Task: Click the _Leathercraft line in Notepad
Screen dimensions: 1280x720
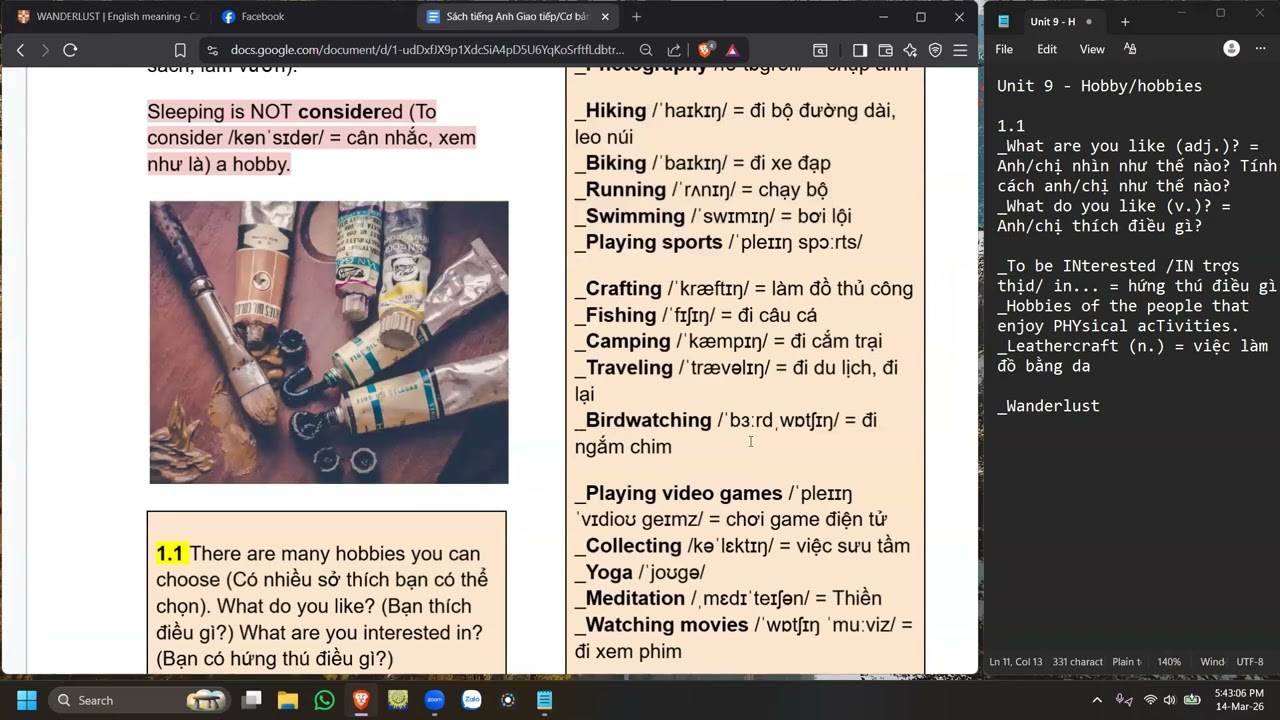Action: coord(1132,356)
